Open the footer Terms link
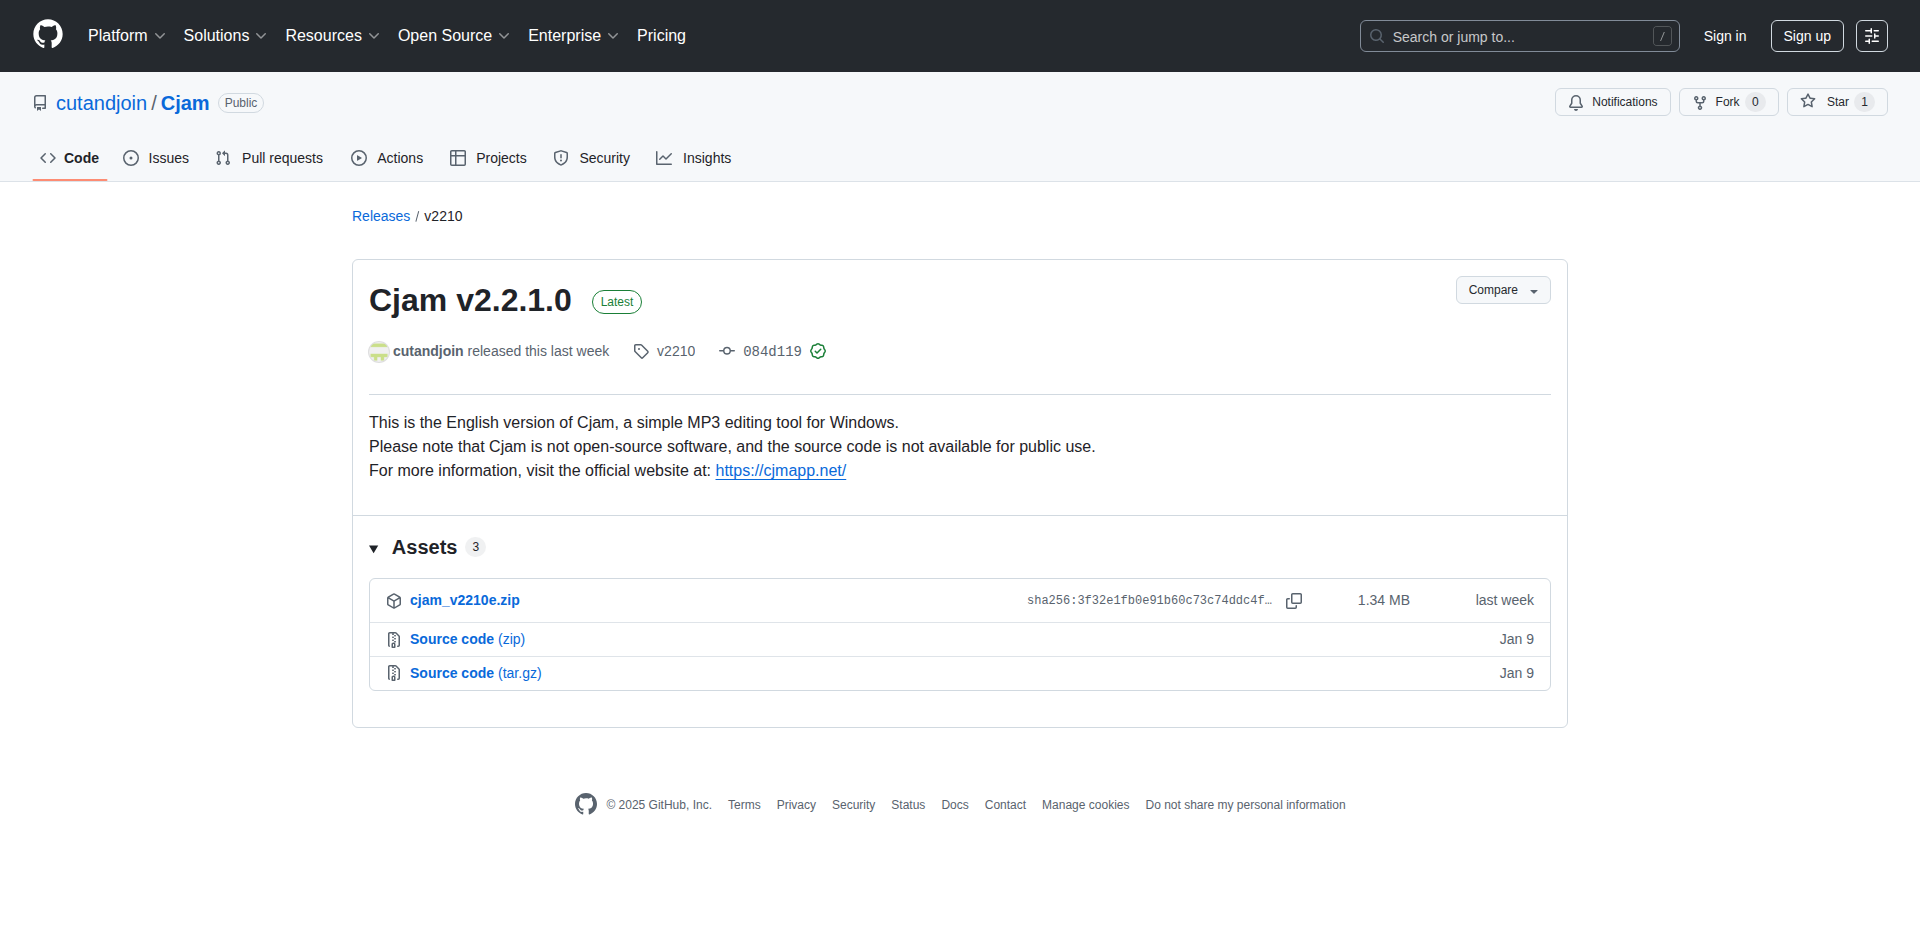 pyautogui.click(x=744, y=805)
